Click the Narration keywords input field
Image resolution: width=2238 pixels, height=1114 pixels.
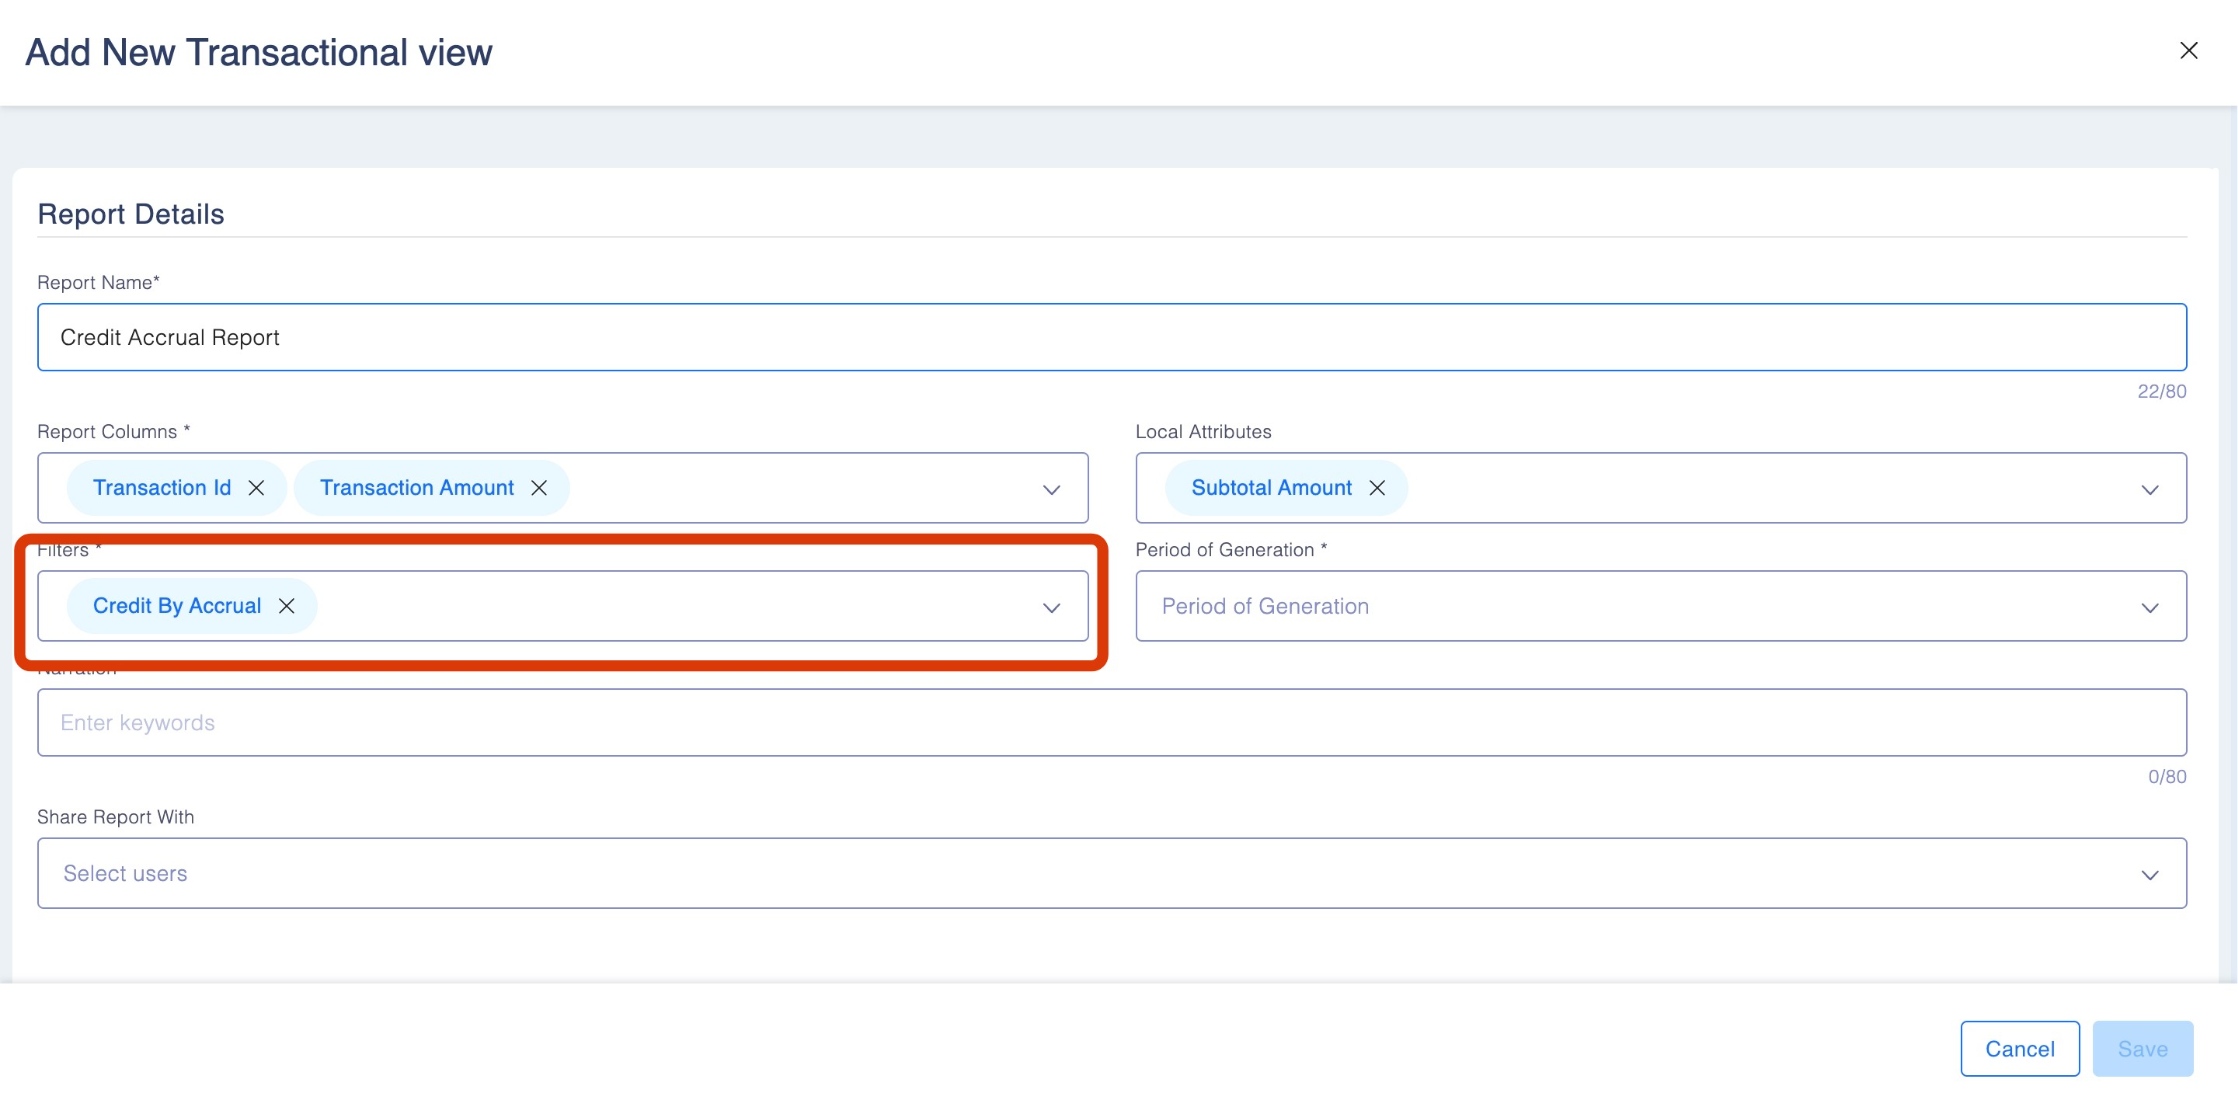pos(1110,723)
